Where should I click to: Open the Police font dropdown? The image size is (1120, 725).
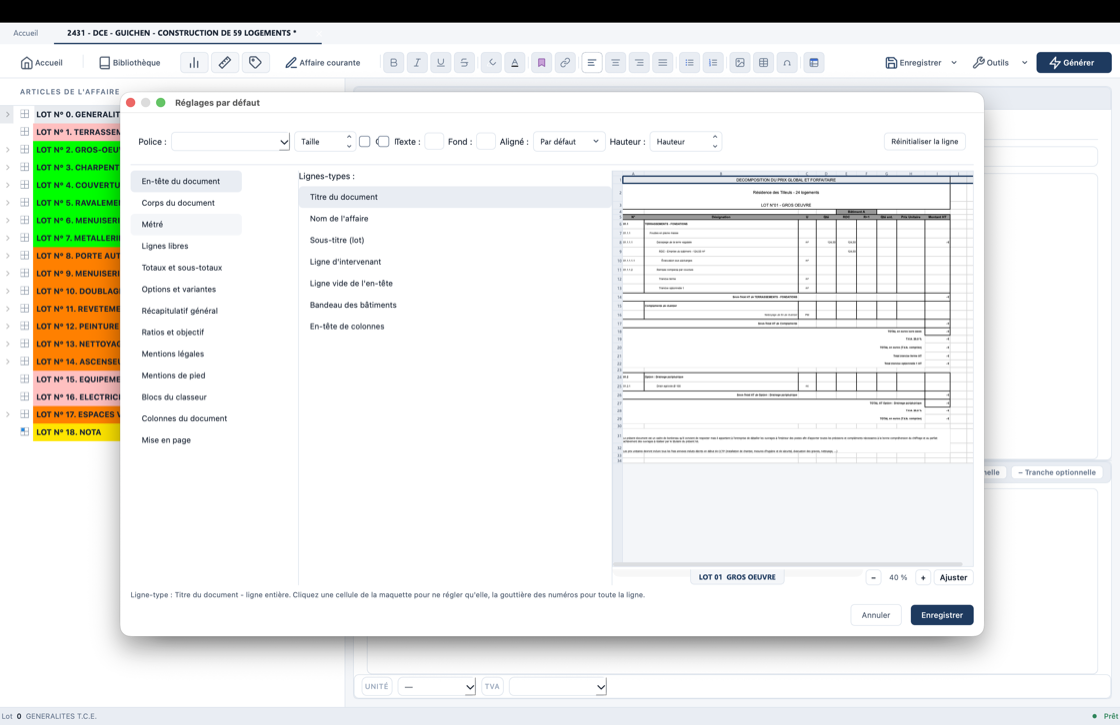[x=230, y=141]
